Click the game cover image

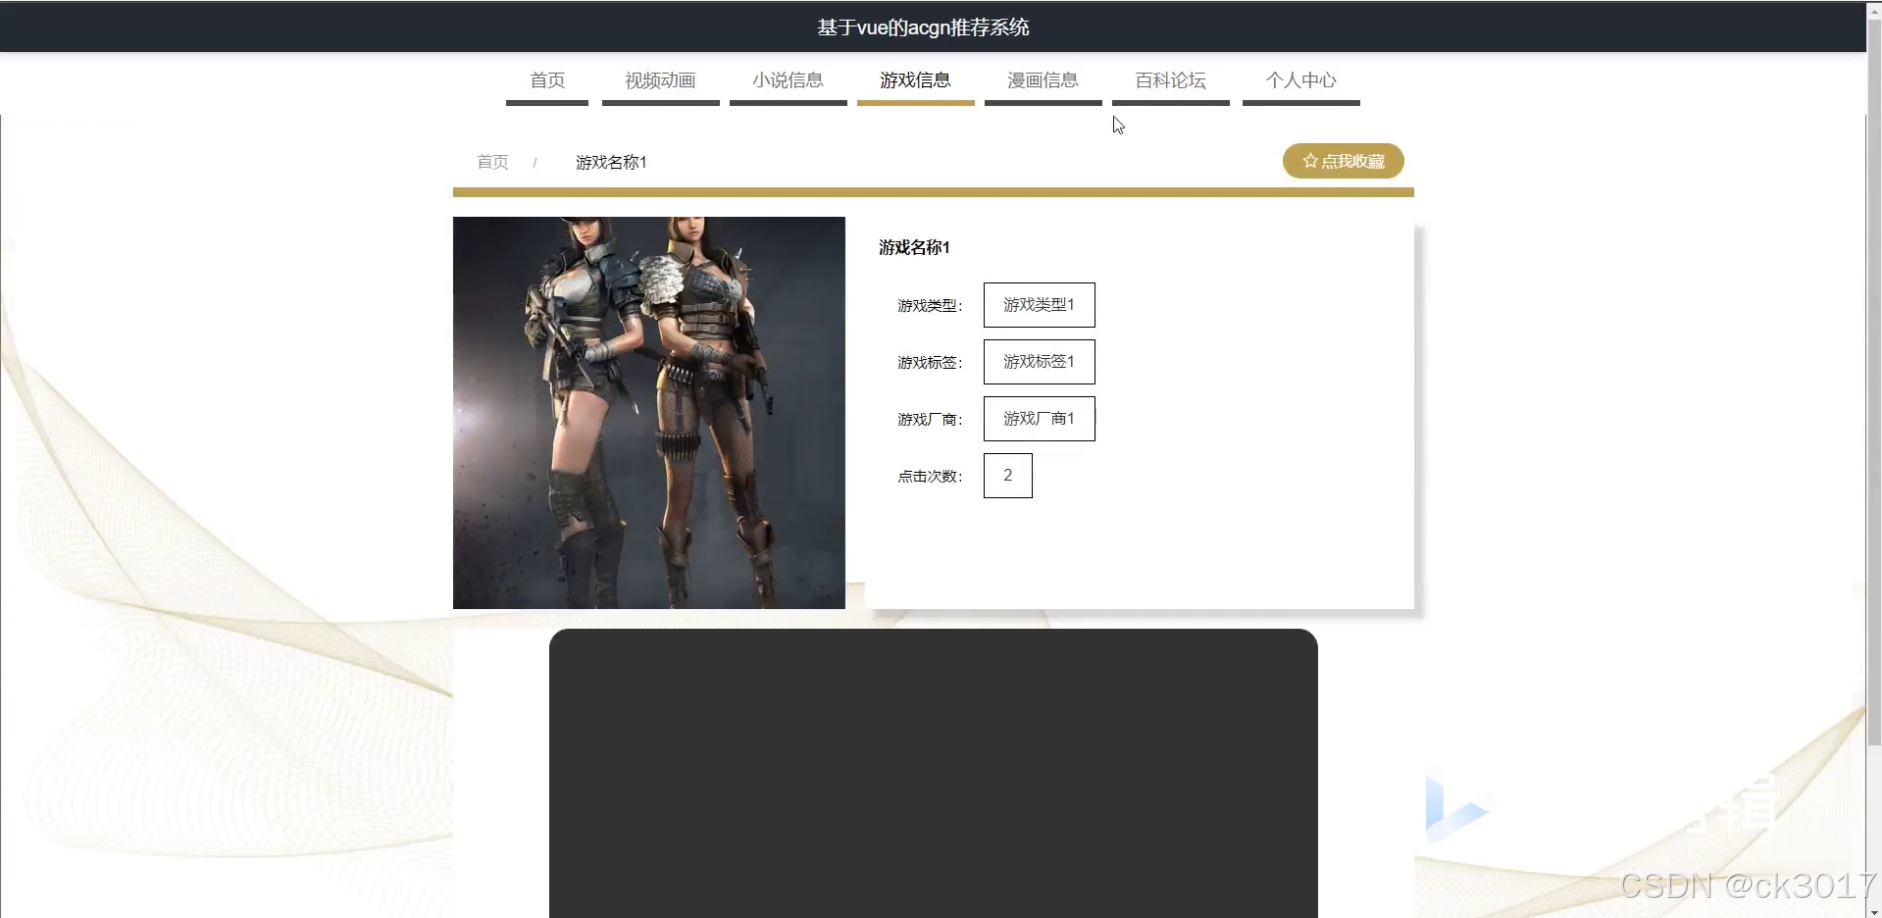[x=649, y=413]
